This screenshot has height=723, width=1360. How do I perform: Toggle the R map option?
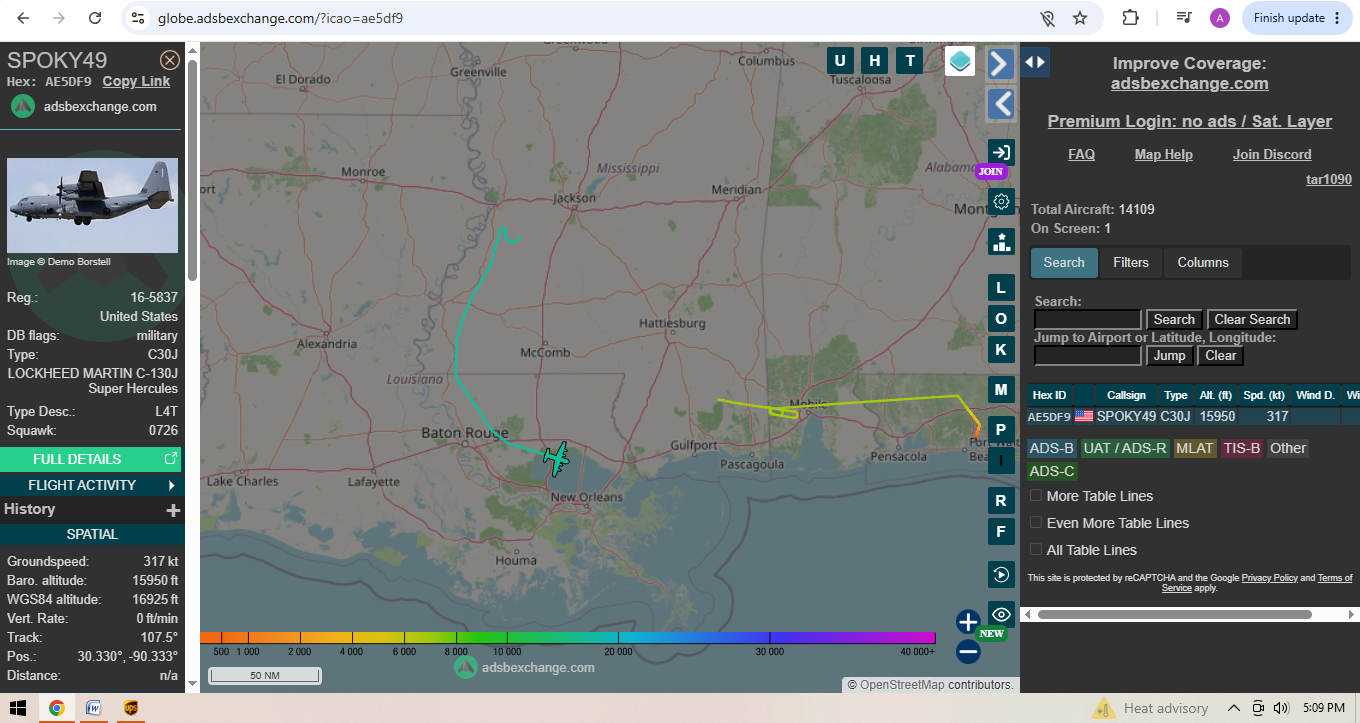(1001, 500)
